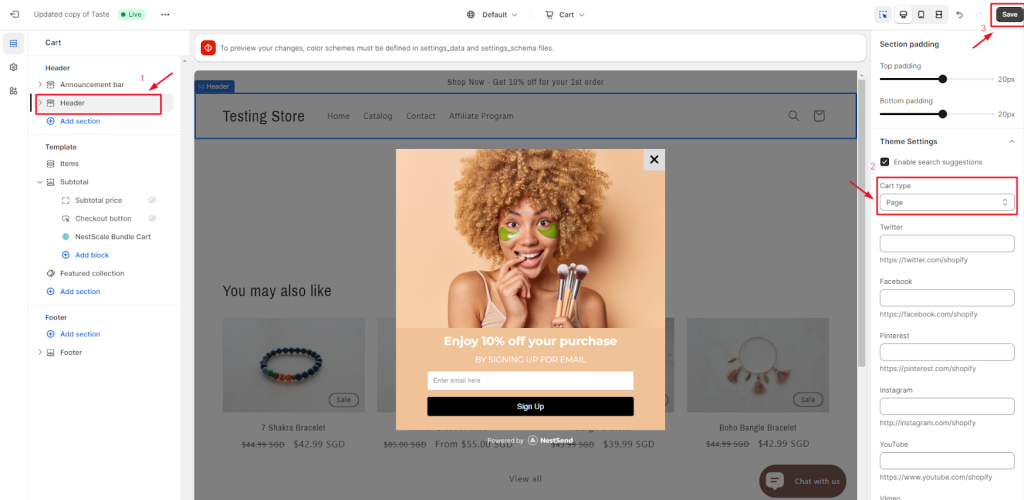The image size is (1024, 500).
Task: Click the Twitter URL input field
Action: coord(947,243)
